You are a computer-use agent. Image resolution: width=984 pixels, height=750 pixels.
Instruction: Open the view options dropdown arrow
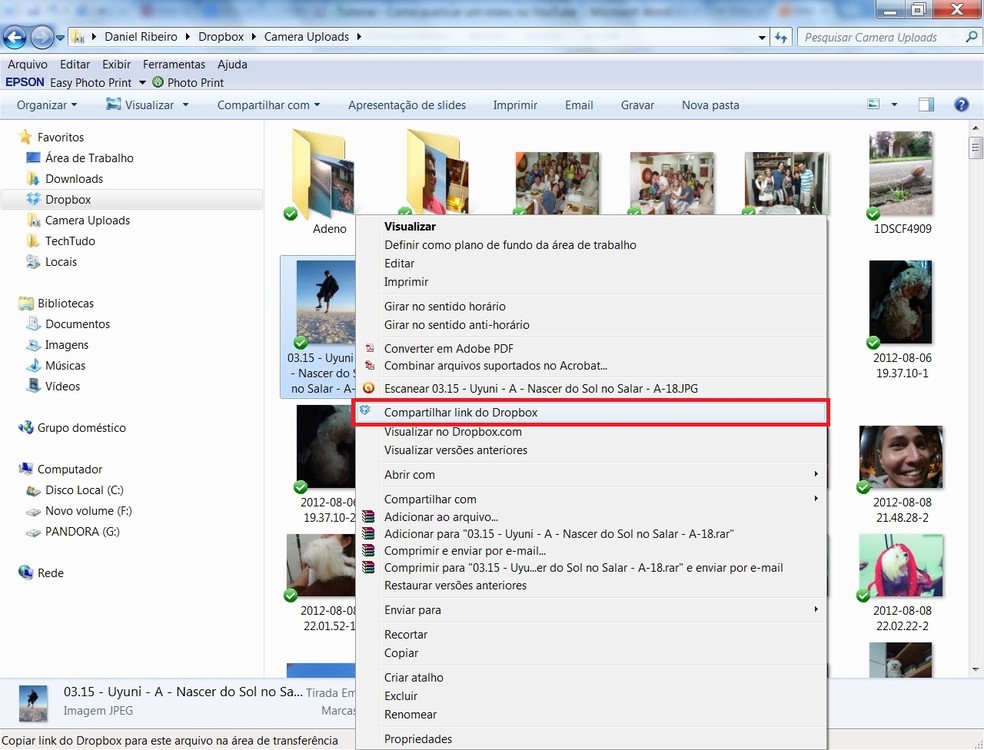pyautogui.click(x=894, y=105)
